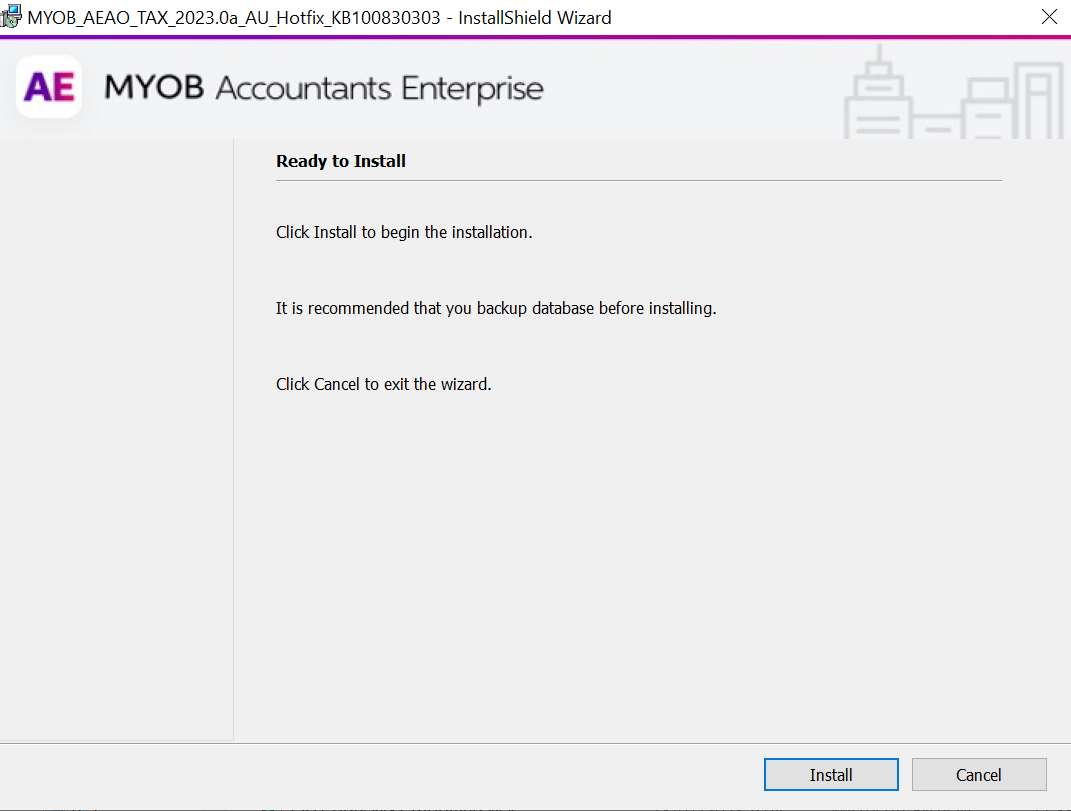Close the InstallShield Wizard window

(x=1049, y=17)
